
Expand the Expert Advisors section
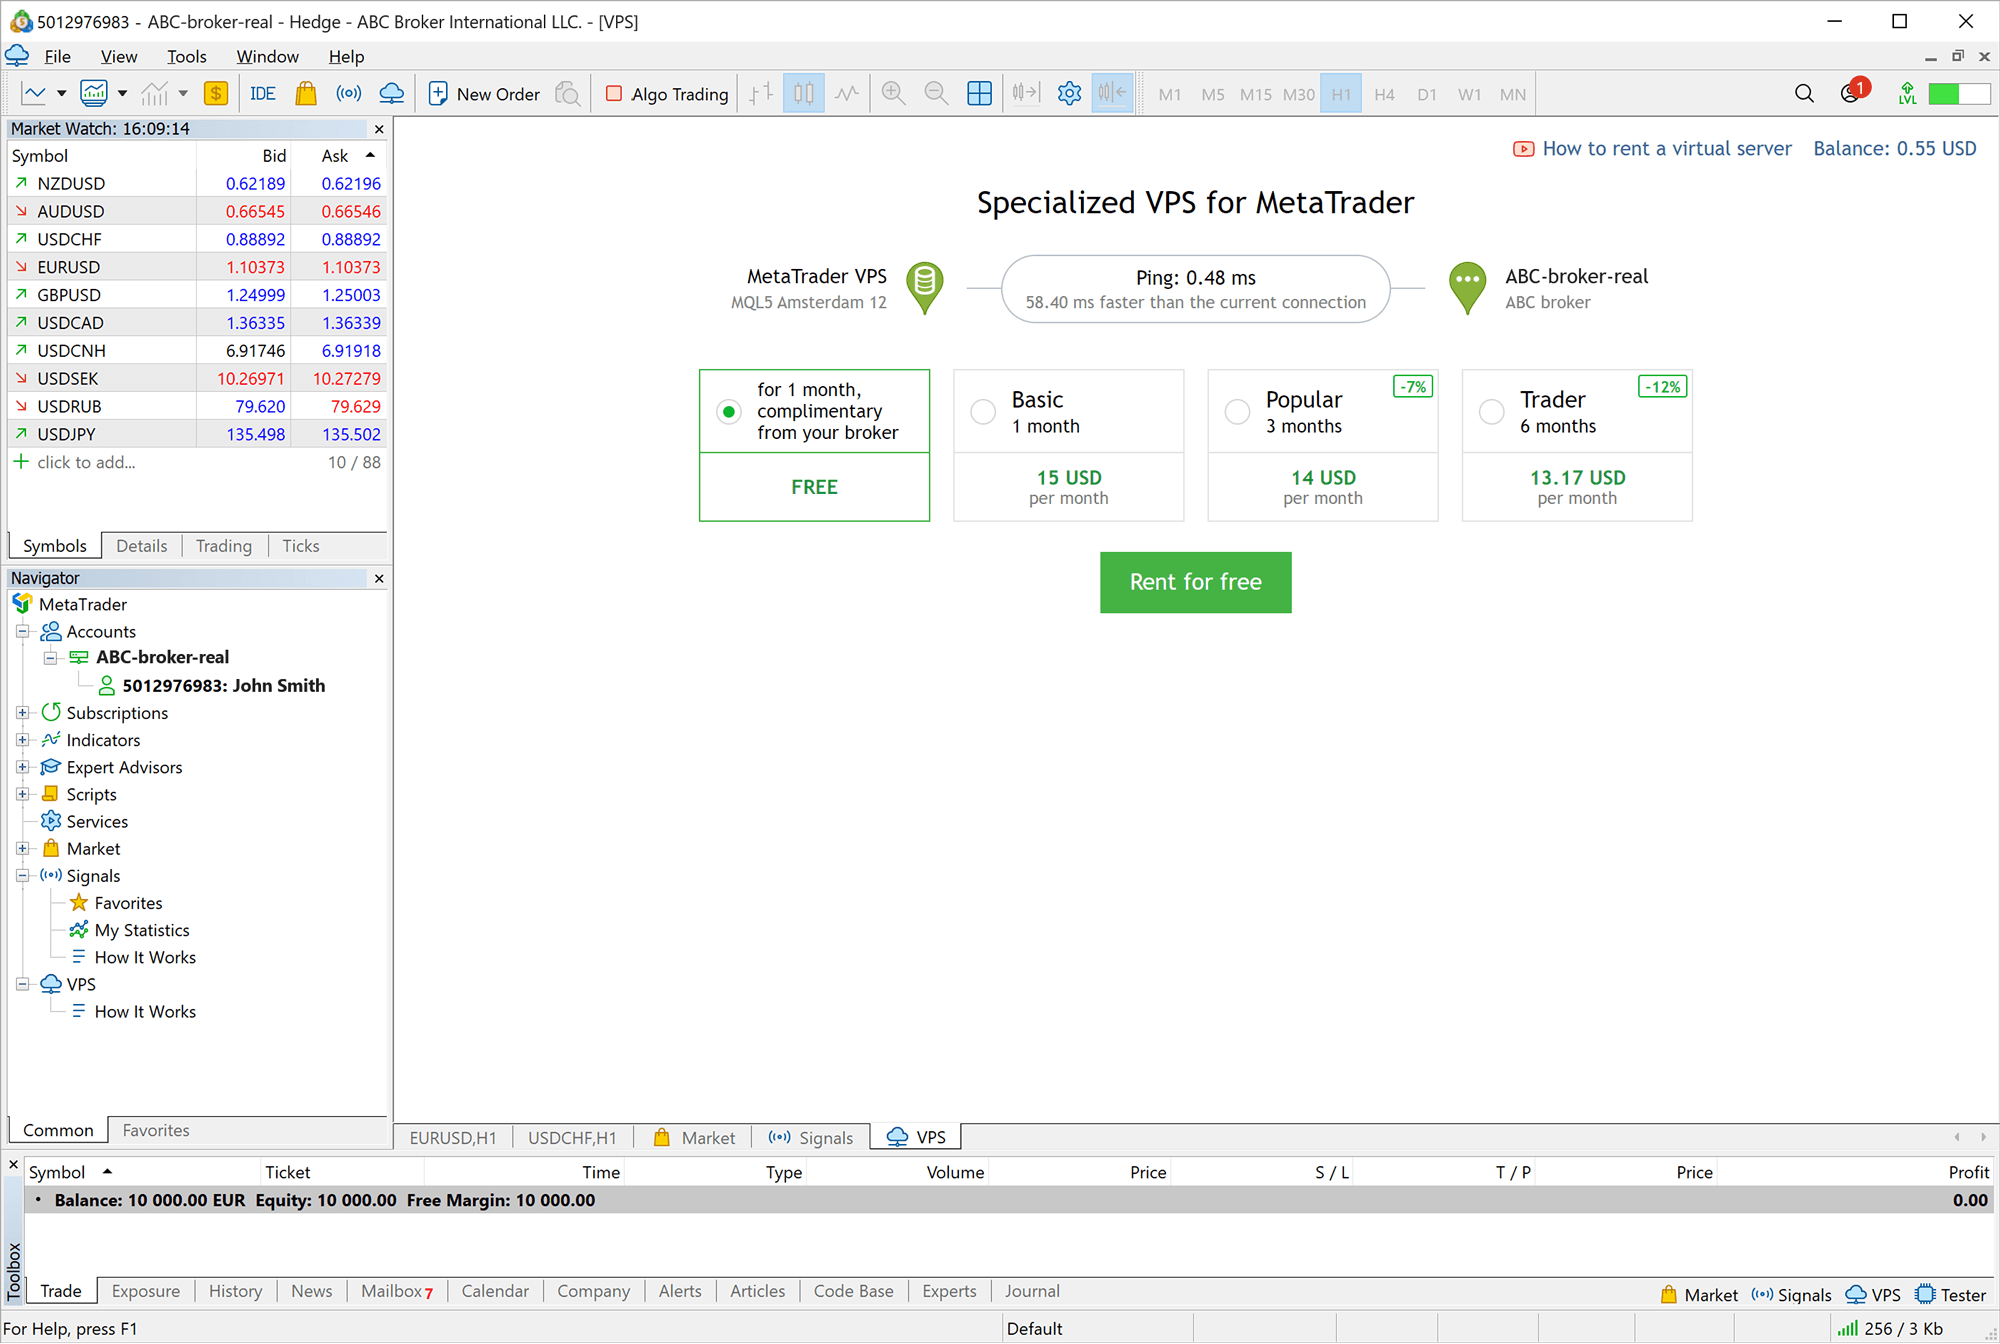(x=22, y=766)
